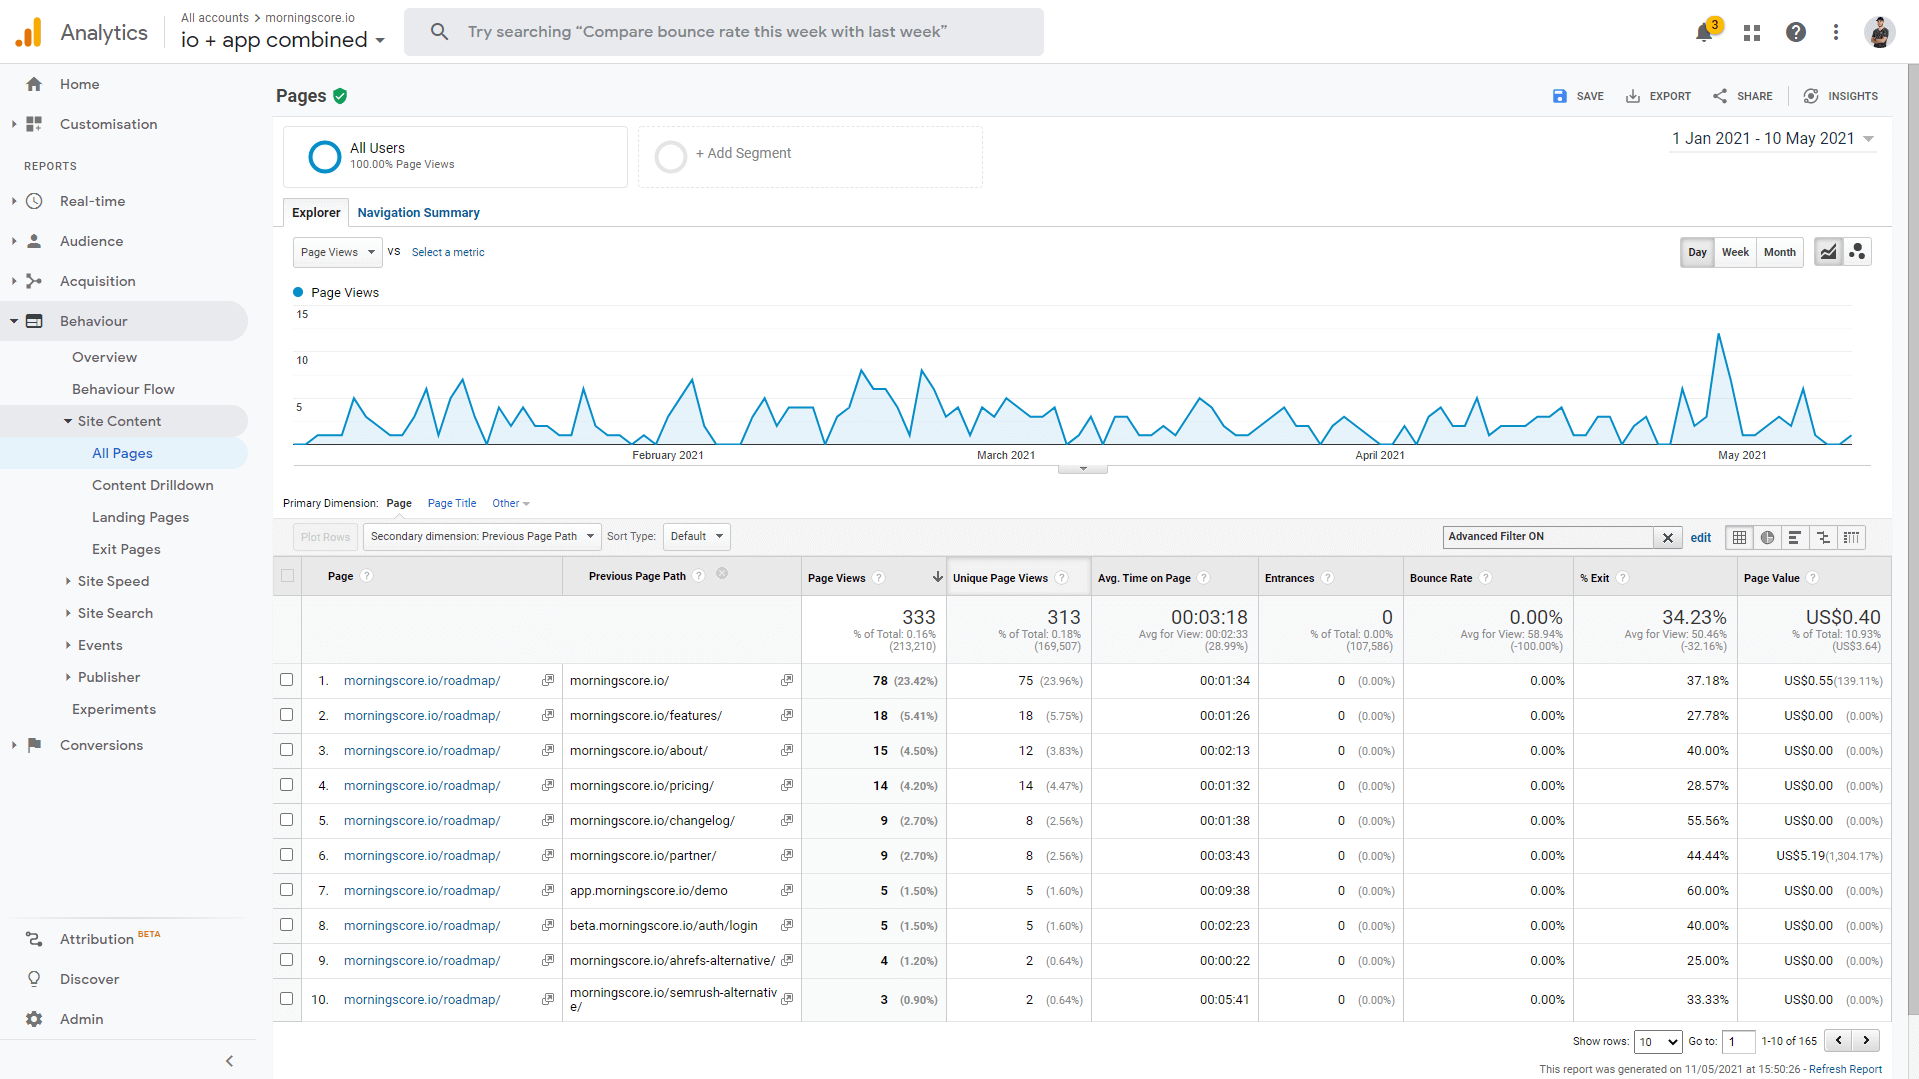Open the Sort Type Default dropdown
The image size is (1919, 1079).
pos(696,536)
